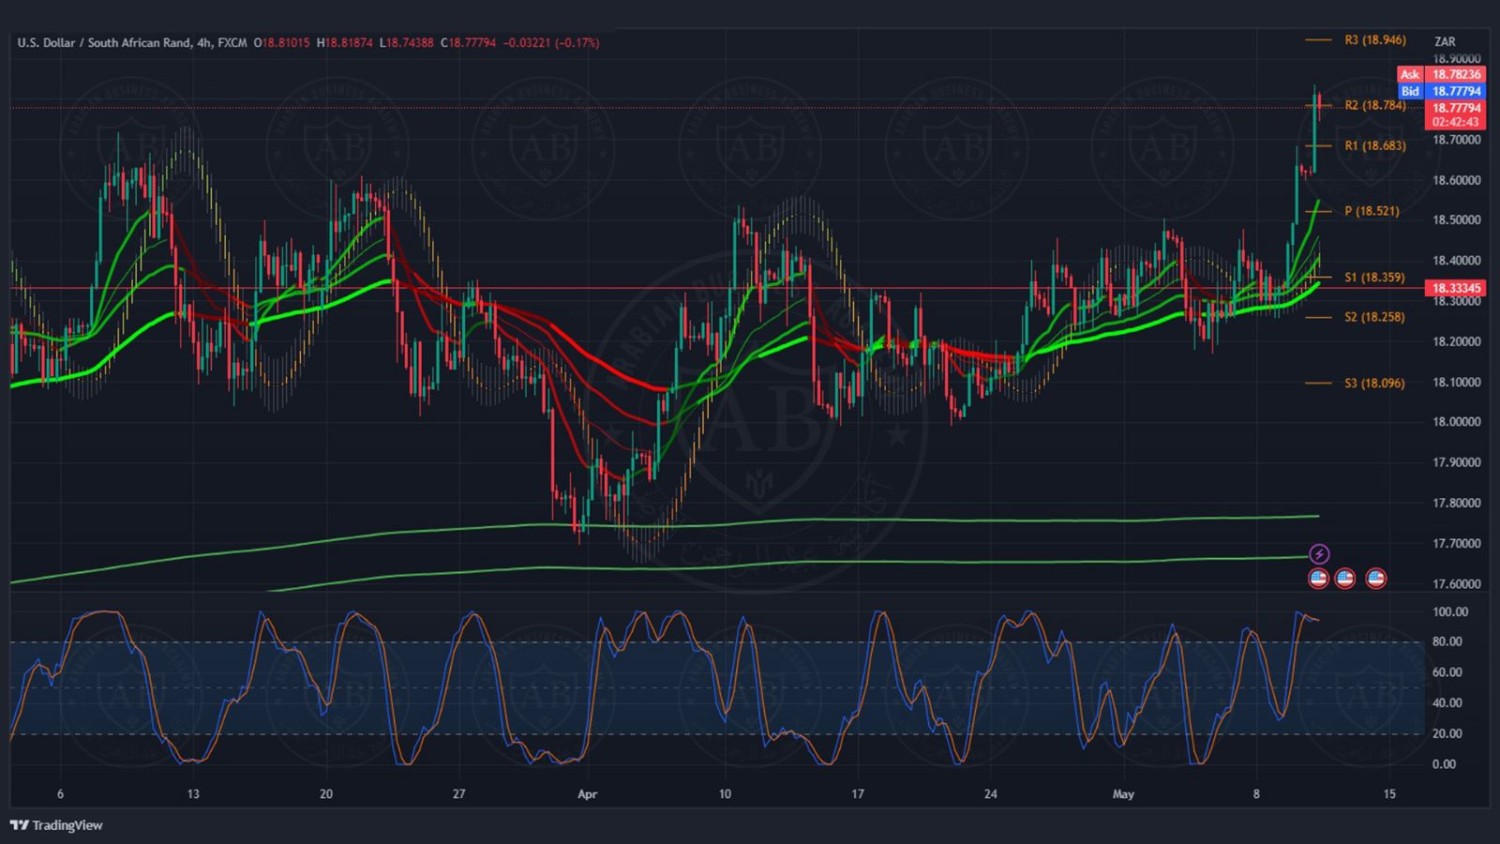
Task: Select the P (18.521) pivot label
Action: pos(1372,211)
